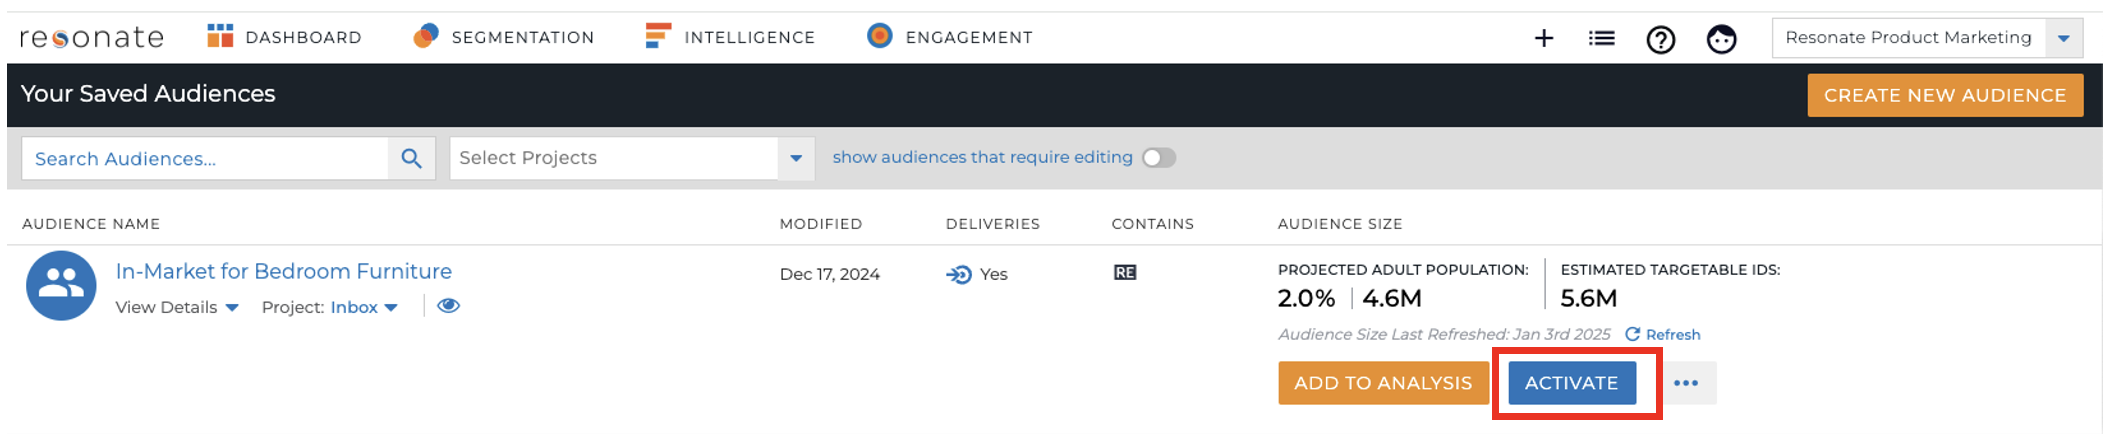Open the three-dots more options menu
Screen dimensions: 2110x434
click(x=1686, y=383)
